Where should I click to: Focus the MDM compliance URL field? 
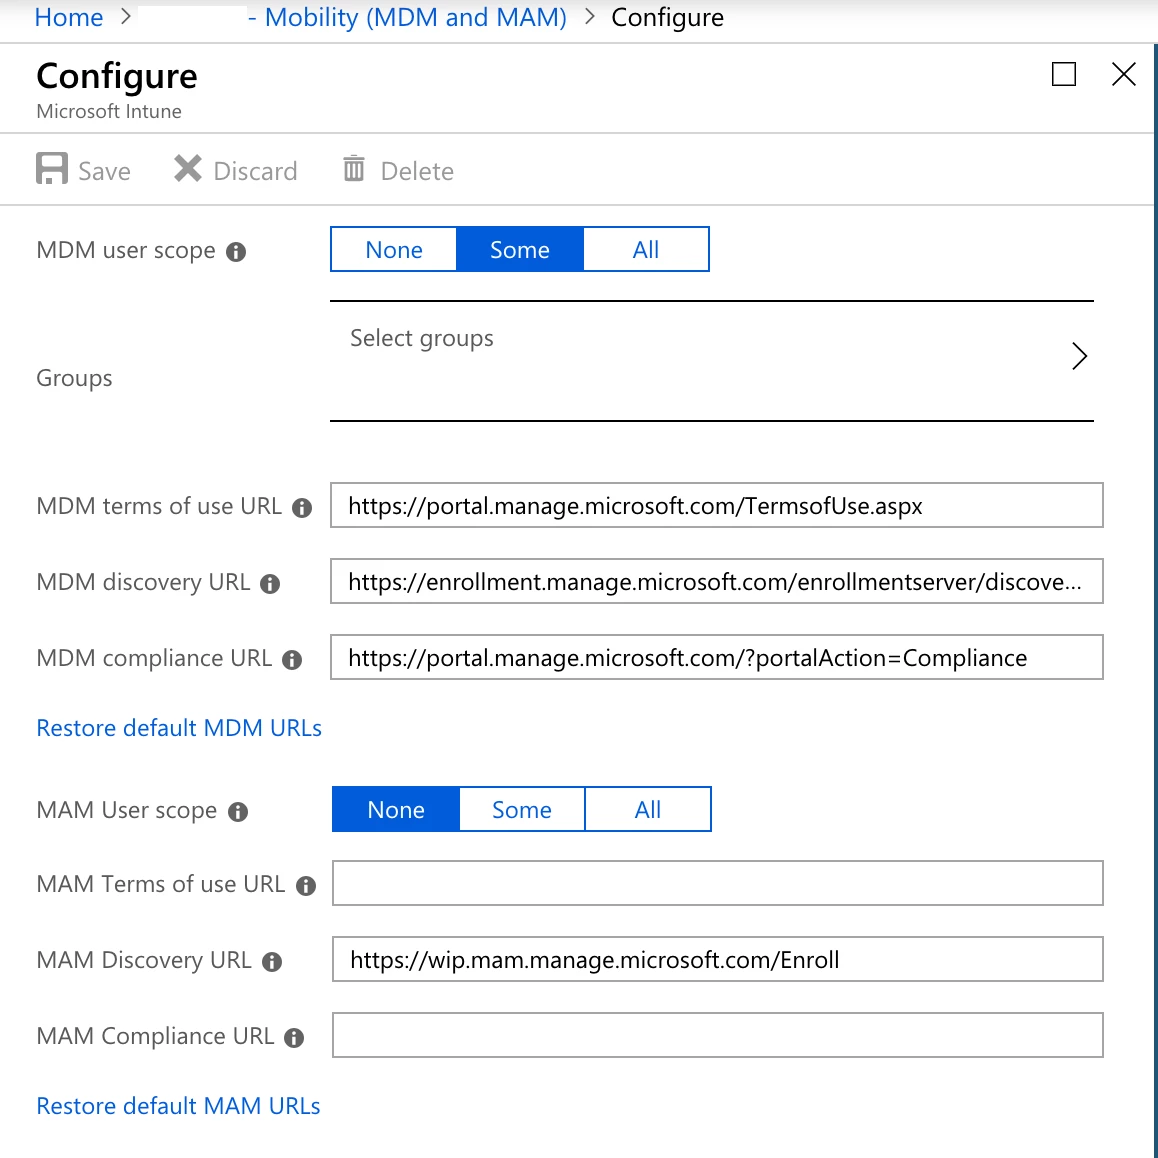tap(717, 657)
